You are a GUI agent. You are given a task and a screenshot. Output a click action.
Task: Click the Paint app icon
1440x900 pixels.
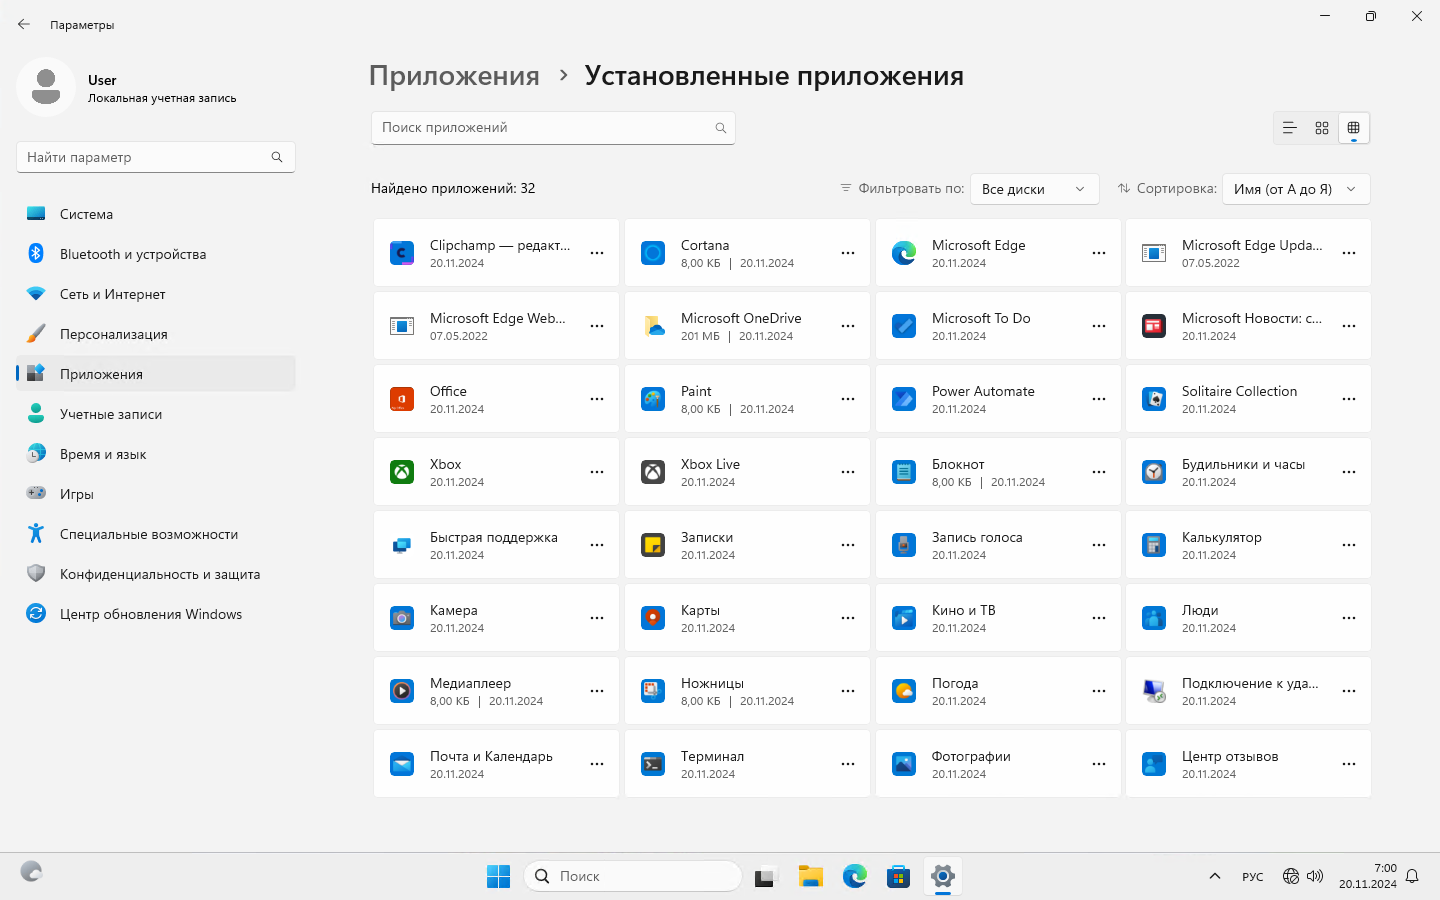[653, 399]
